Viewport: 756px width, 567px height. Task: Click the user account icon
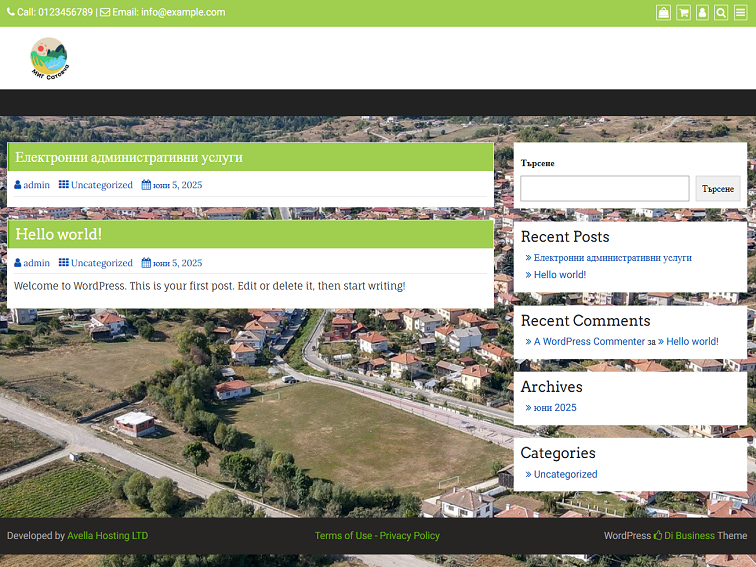click(x=702, y=13)
